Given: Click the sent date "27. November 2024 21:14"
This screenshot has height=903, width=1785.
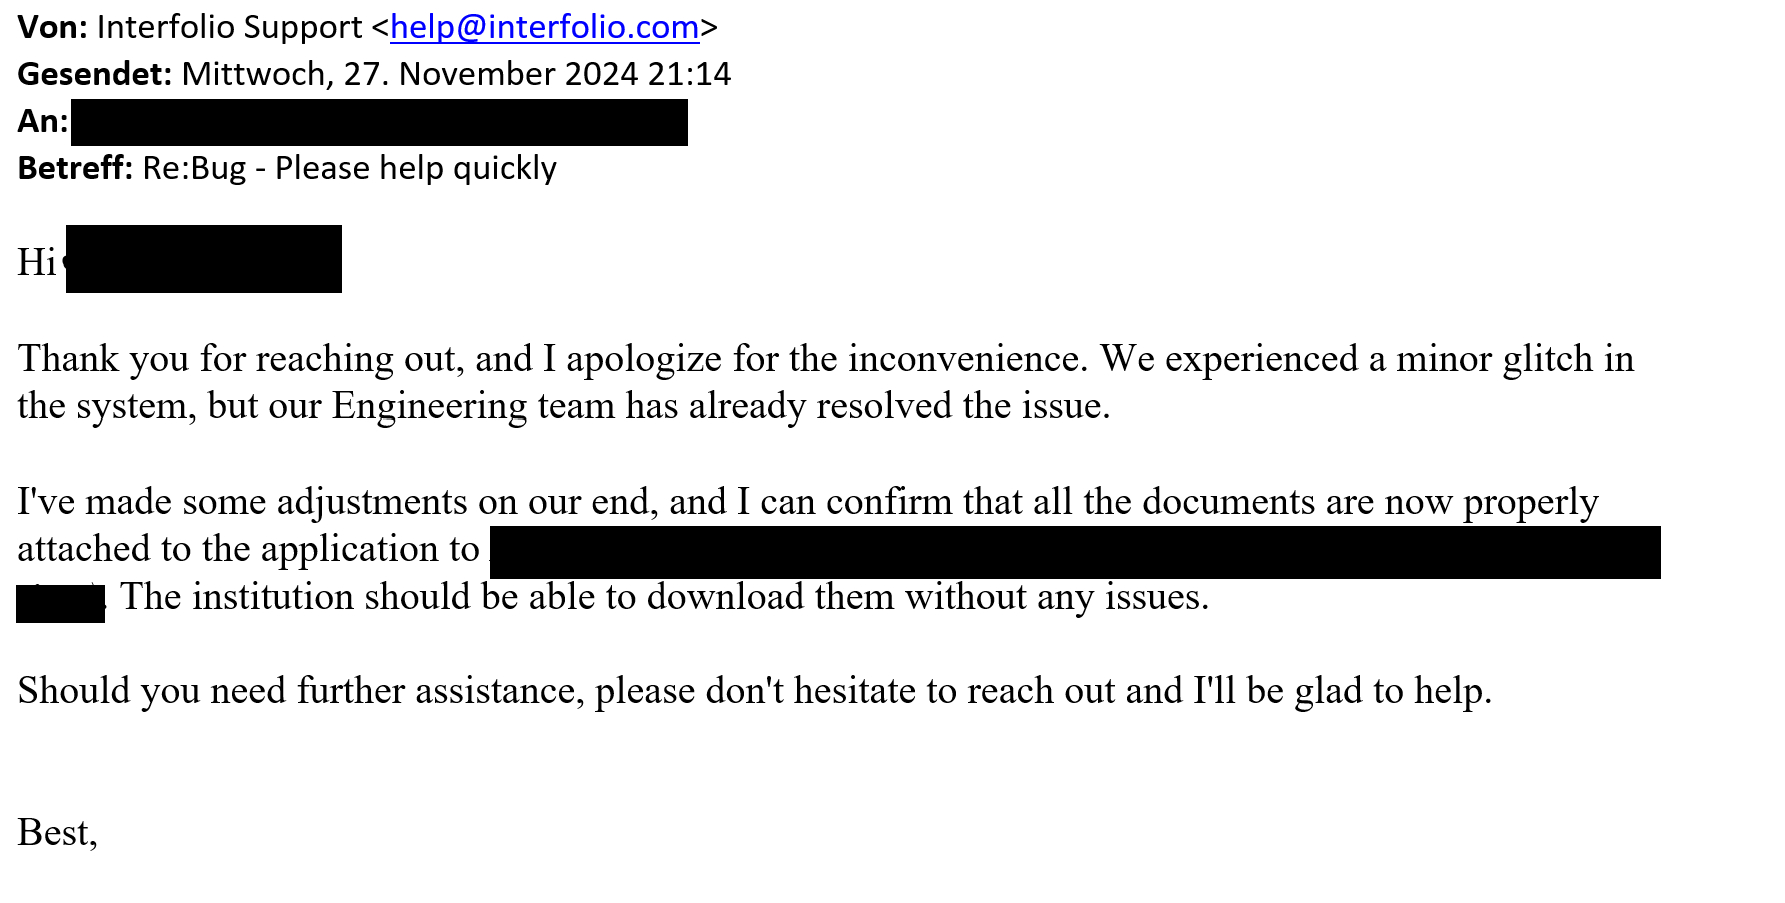Looking at the screenshot, I should 537,74.
